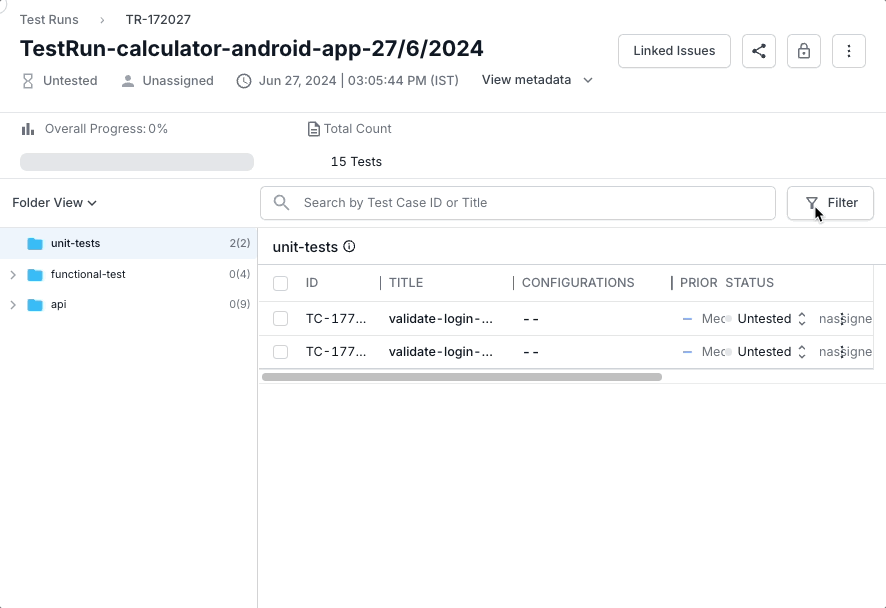Click the lock icon button

[x=804, y=51]
